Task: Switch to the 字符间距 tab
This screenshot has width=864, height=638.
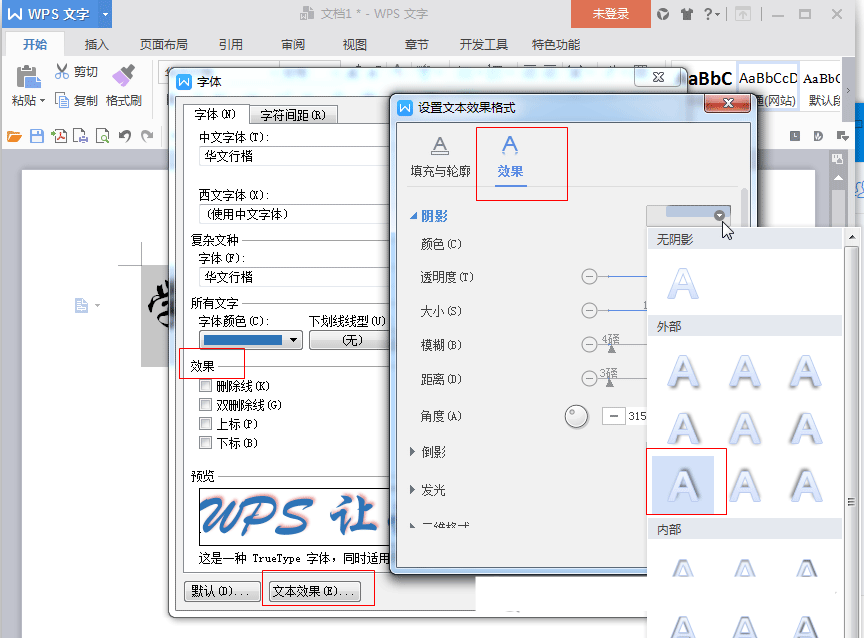Action: tap(293, 115)
